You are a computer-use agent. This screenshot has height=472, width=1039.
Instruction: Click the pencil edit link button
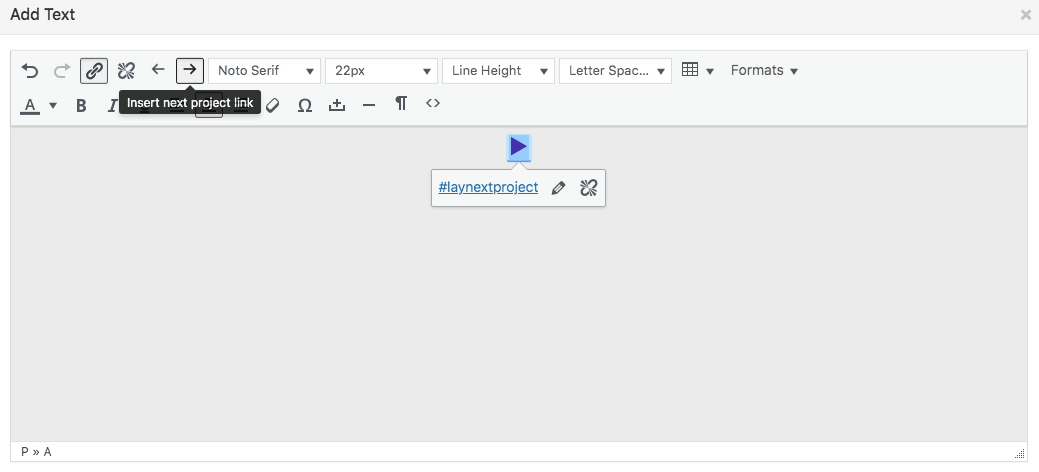tap(558, 188)
